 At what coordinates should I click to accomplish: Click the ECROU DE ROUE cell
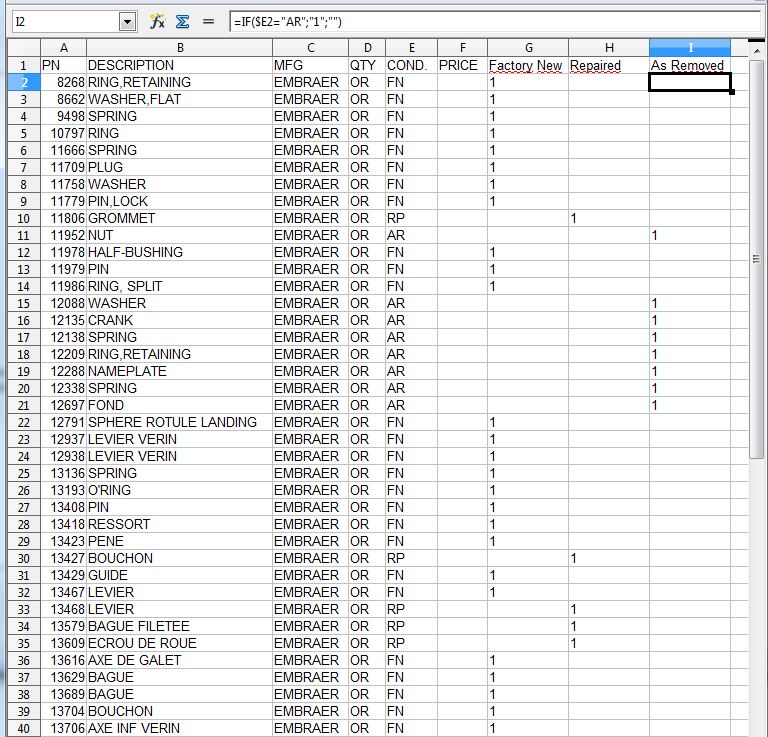tap(179, 643)
